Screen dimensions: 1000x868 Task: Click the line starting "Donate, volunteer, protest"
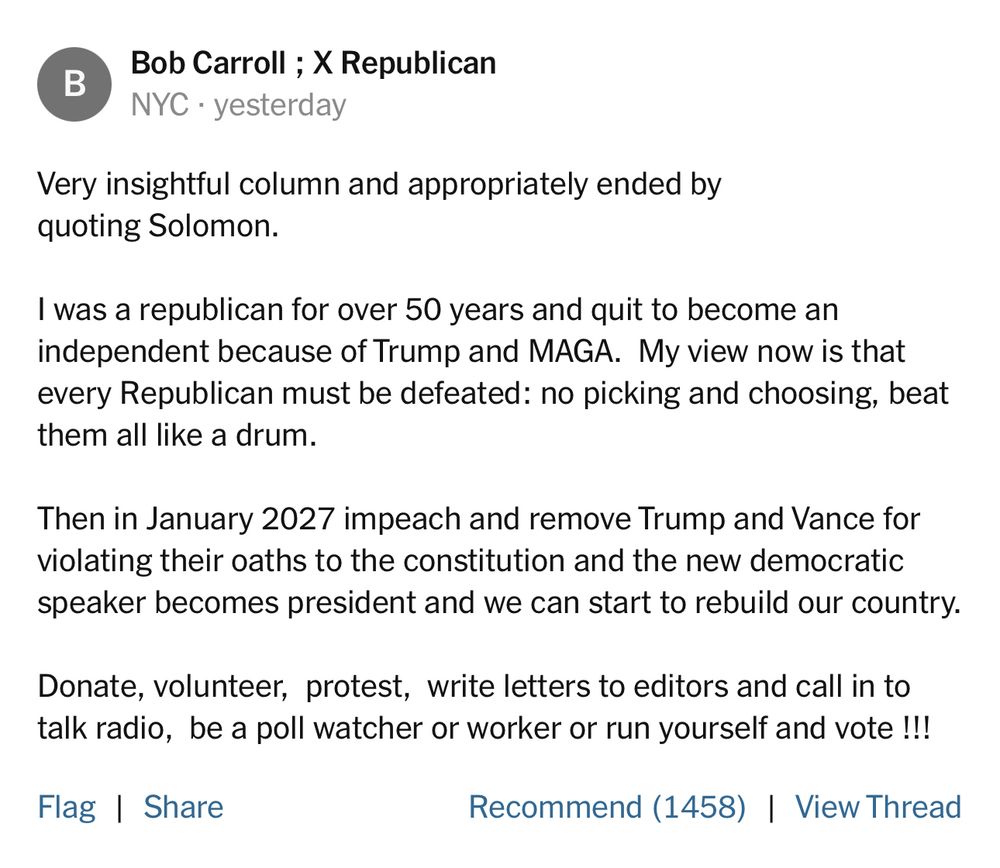pos(473,687)
